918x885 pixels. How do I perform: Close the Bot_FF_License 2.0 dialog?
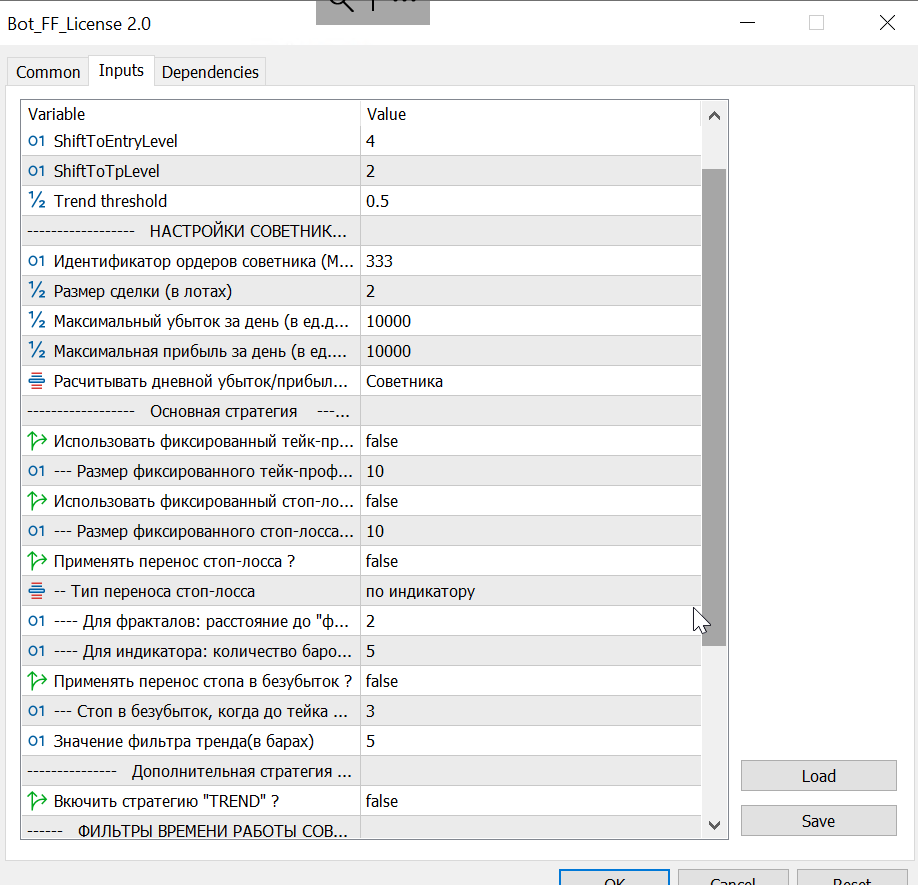tap(887, 23)
